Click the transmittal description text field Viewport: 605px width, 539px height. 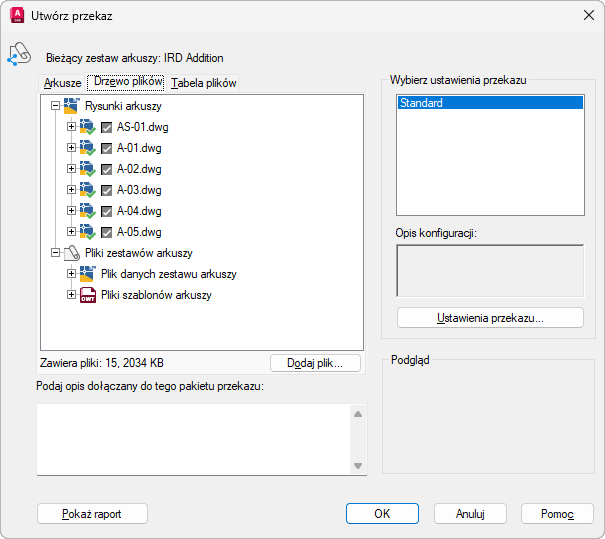point(192,438)
